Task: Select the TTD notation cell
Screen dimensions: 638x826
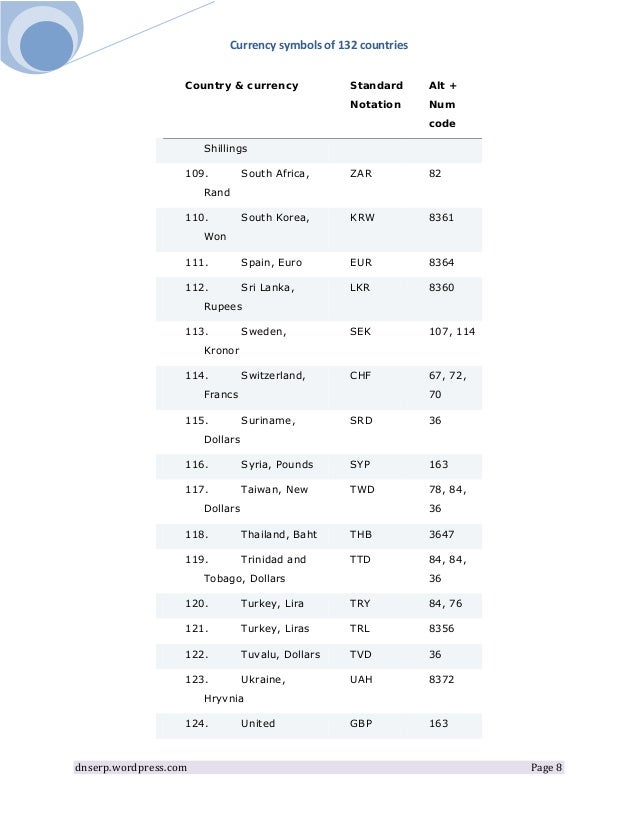Action: point(361,560)
